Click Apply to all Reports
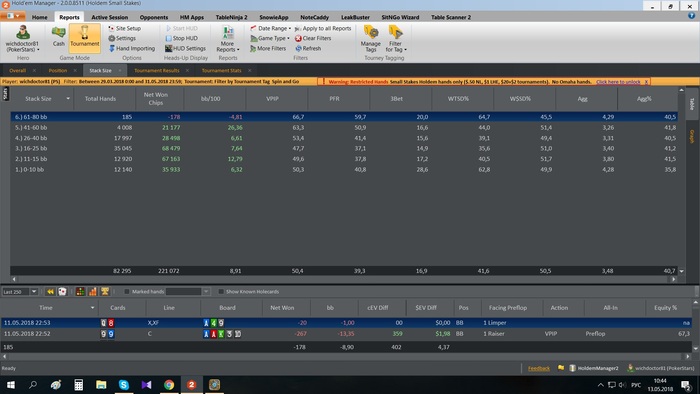 [x=323, y=28]
